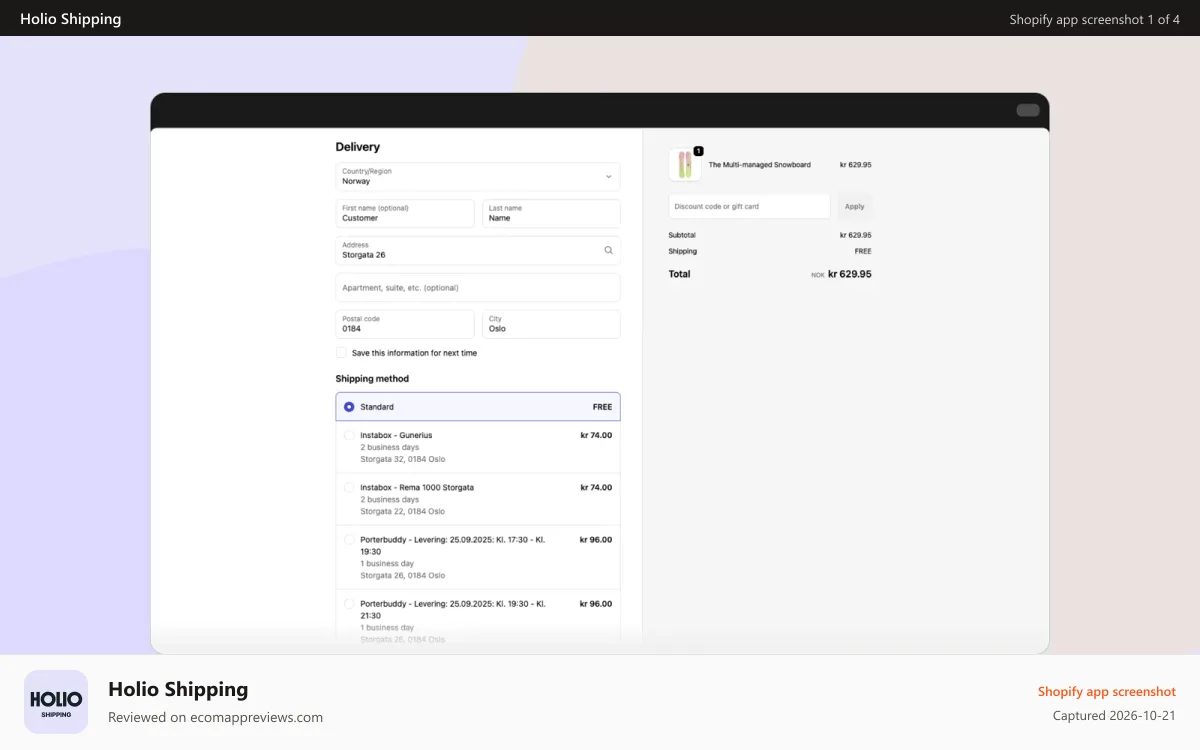
Task: Click 'Storgata 22, 0184 Oslo' address text
Action: tap(403, 511)
